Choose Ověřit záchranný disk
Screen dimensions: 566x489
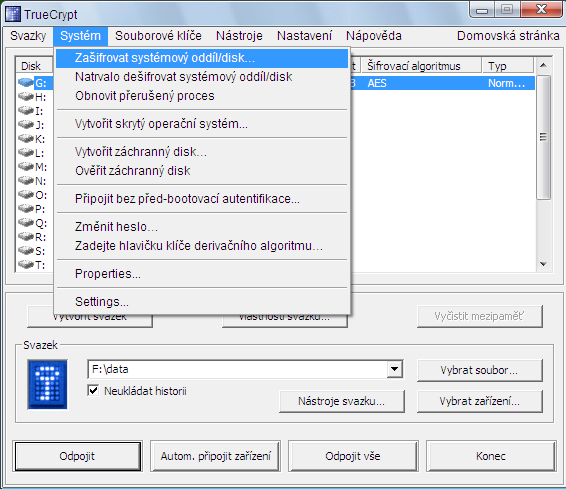(x=202, y=171)
